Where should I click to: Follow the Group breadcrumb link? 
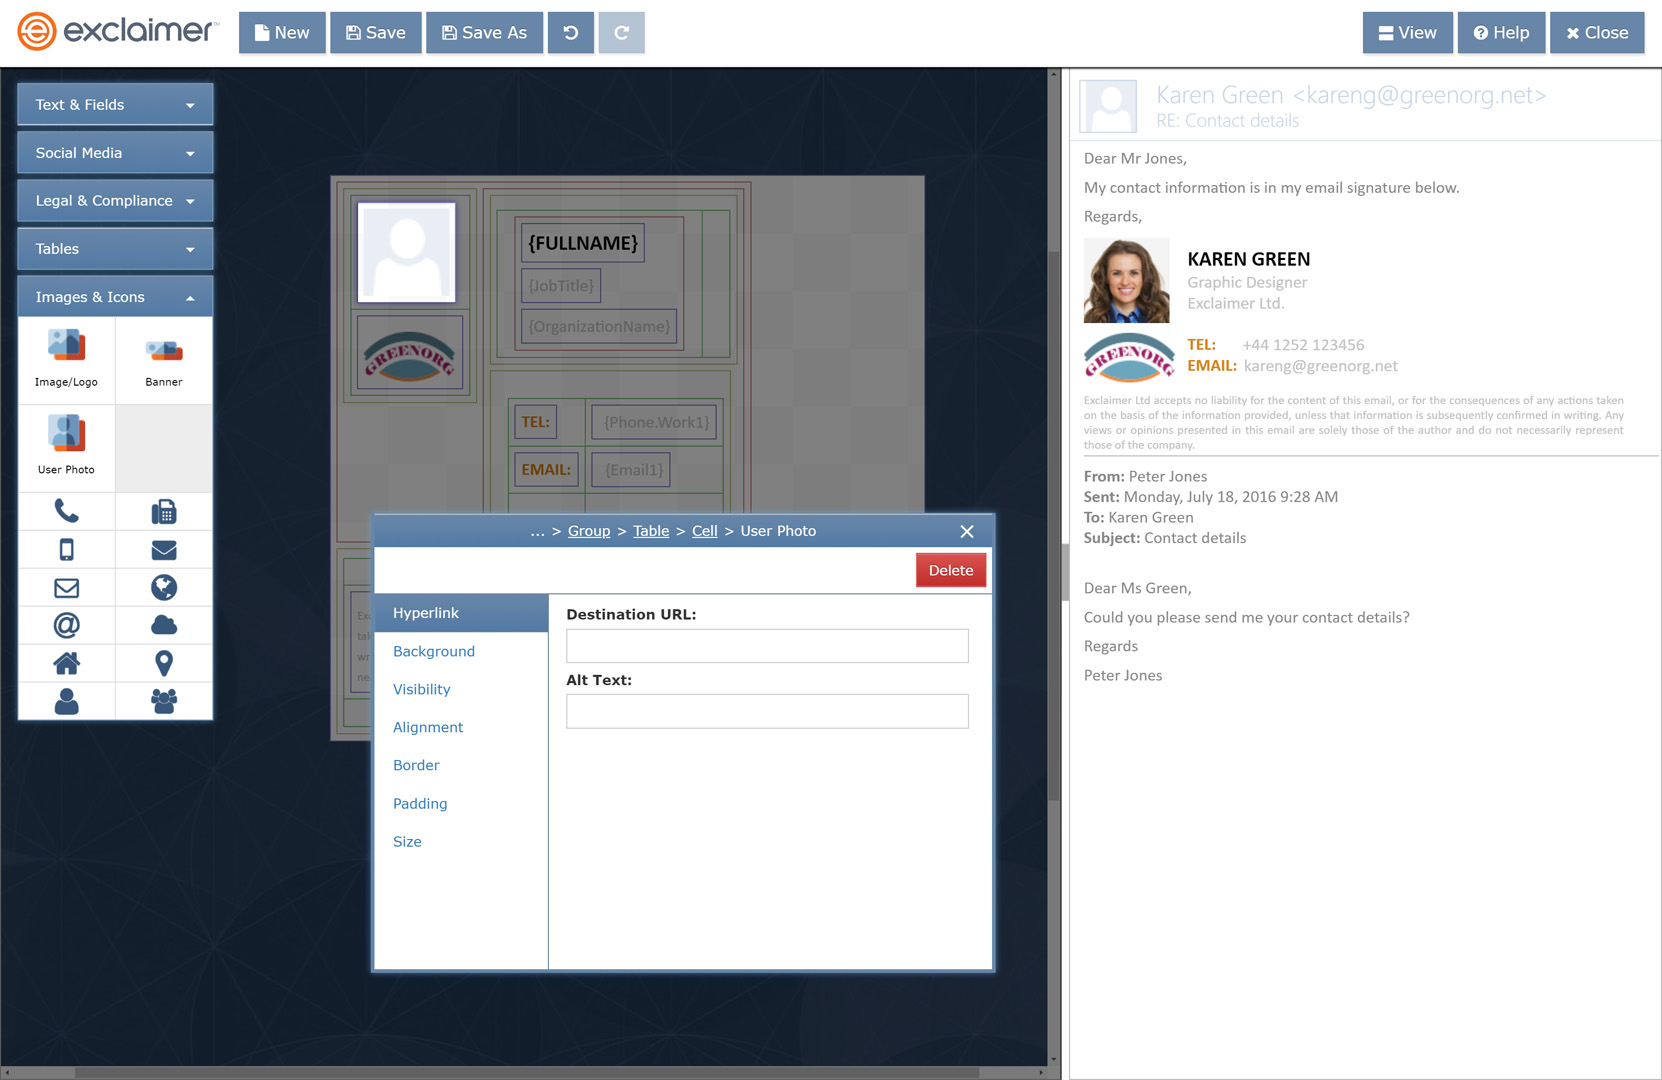coord(589,531)
